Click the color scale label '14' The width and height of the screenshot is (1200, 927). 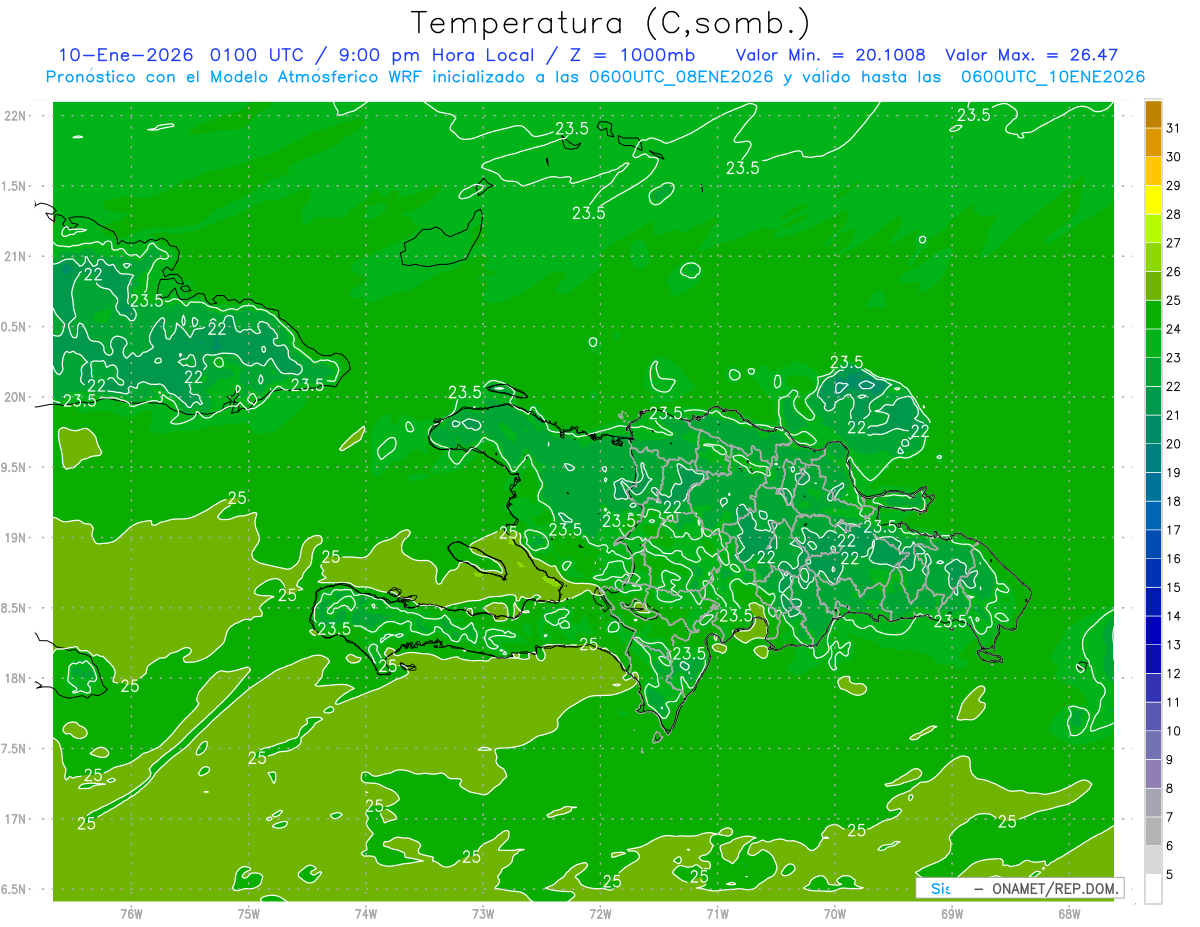[x=1174, y=616]
